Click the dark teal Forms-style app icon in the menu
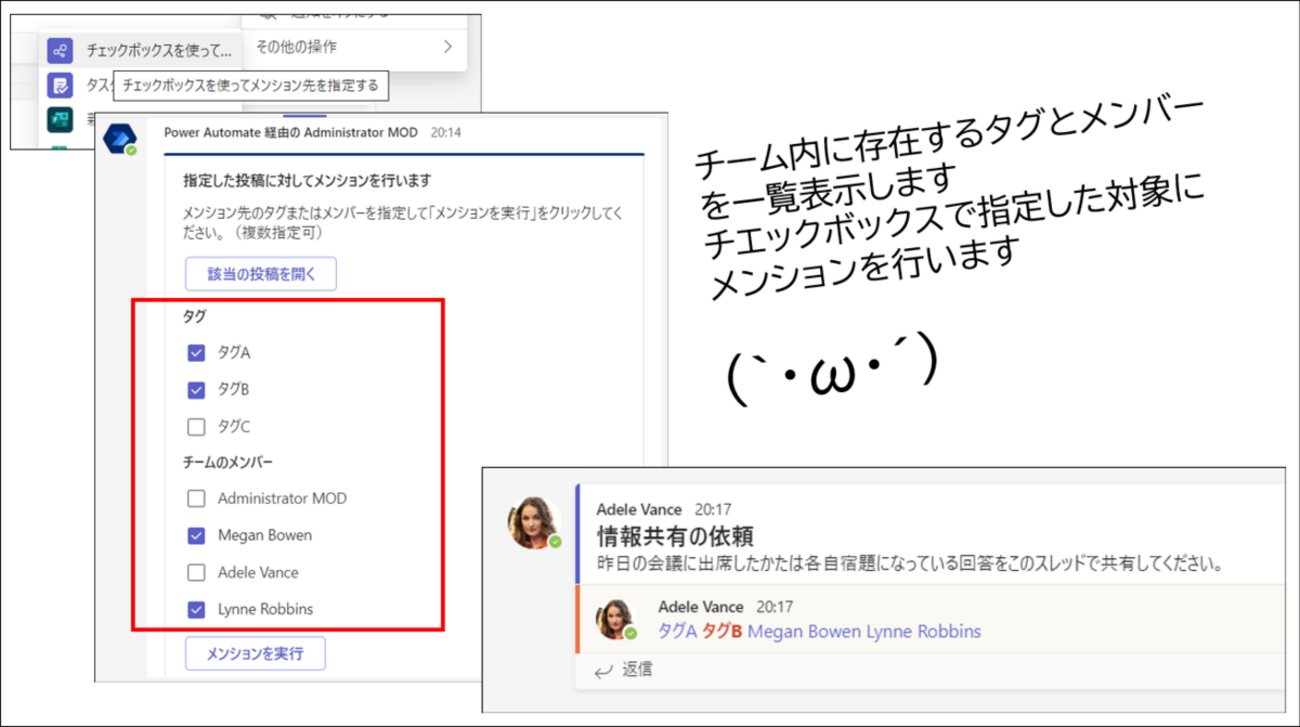 [60, 120]
